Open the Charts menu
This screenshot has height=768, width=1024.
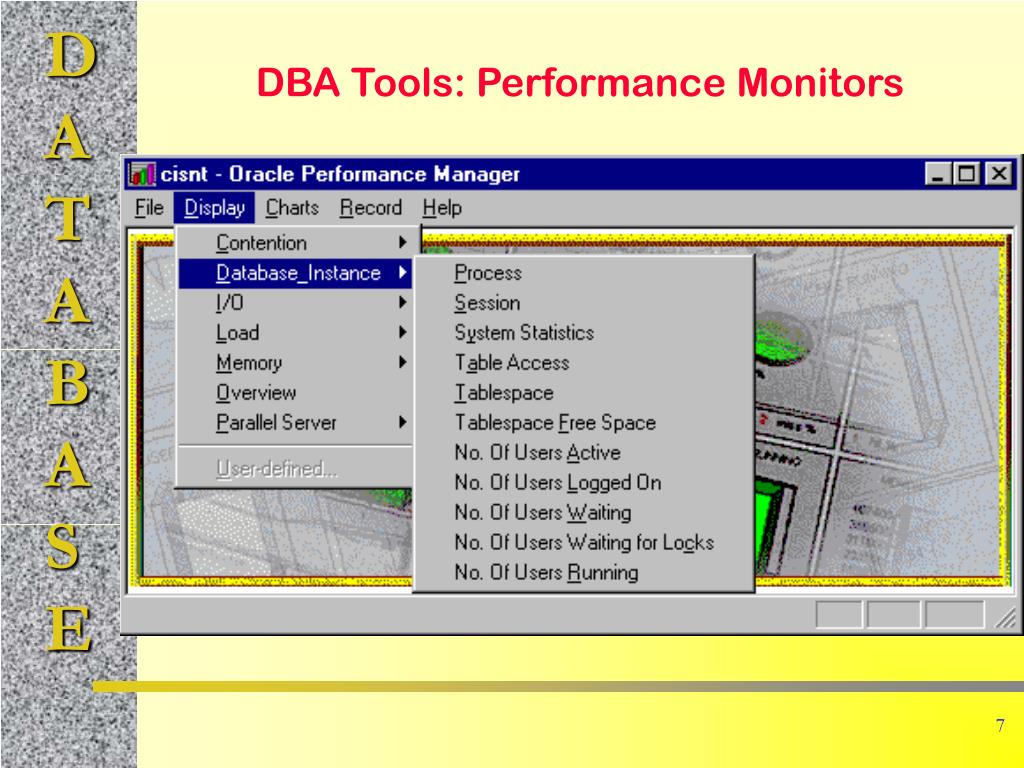[x=292, y=208]
